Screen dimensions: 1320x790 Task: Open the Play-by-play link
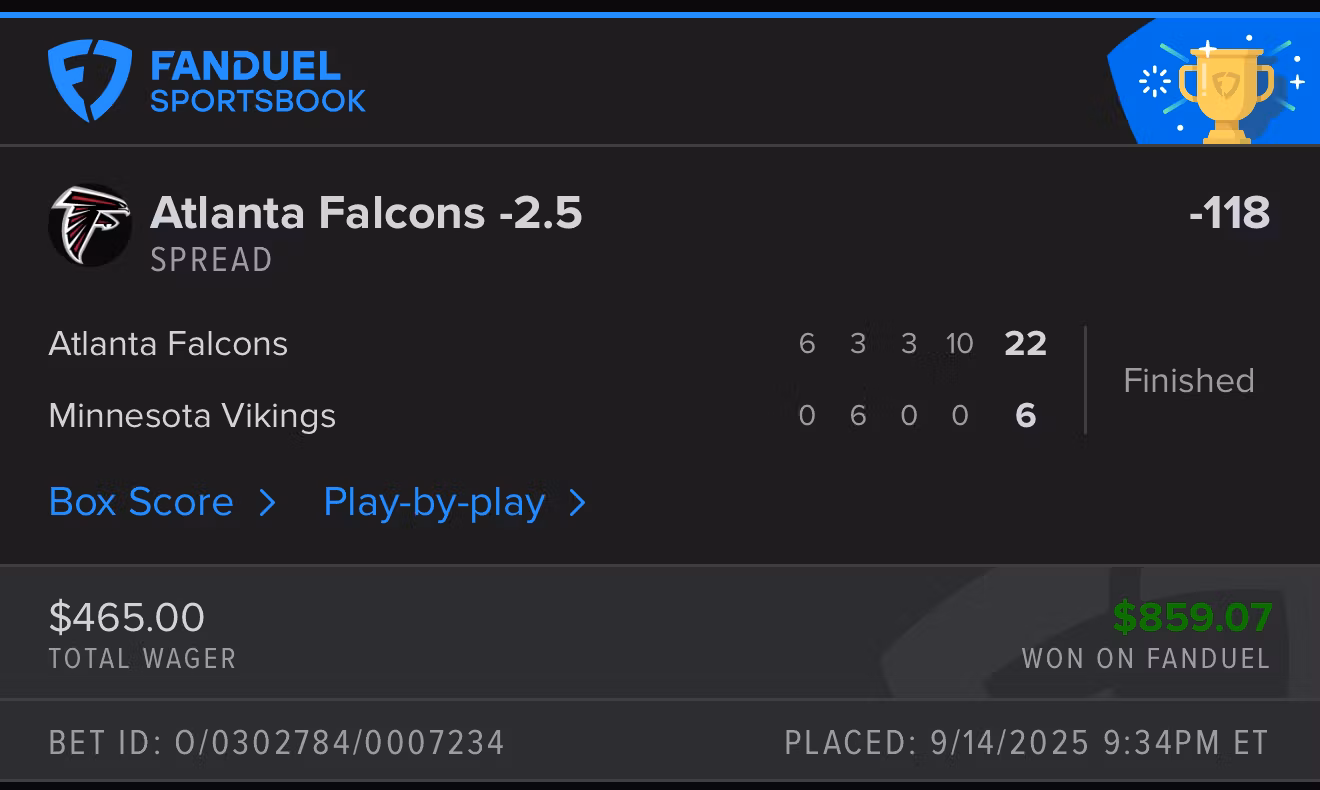pyautogui.click(x=434, y=502)
